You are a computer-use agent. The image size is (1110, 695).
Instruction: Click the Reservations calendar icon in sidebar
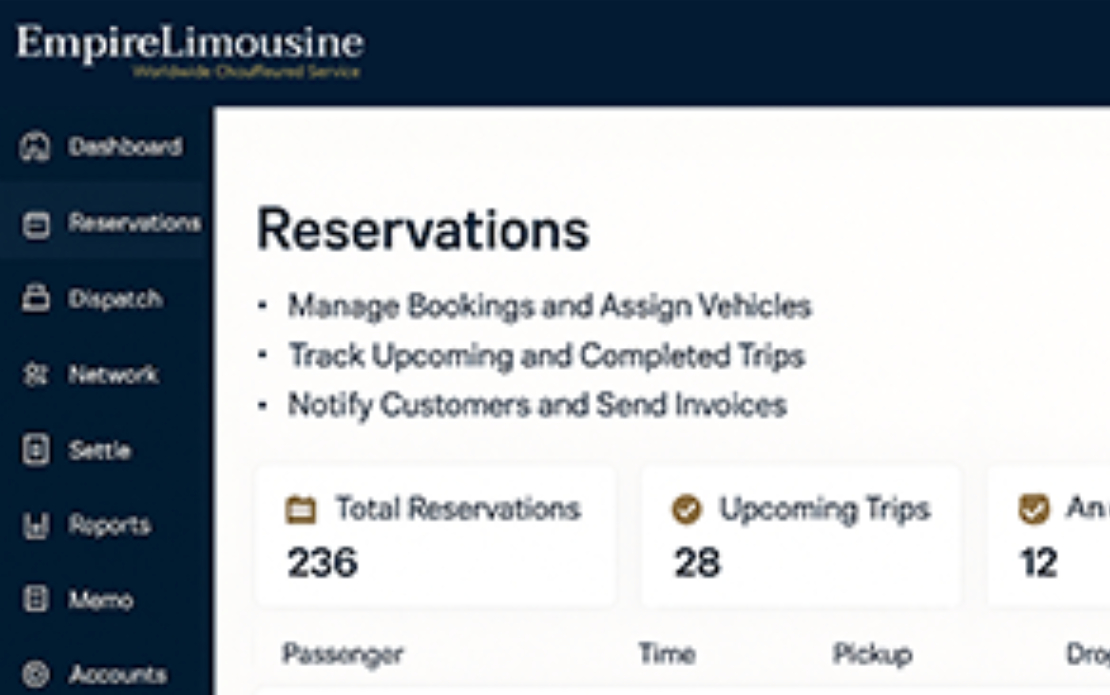[35, 225]
